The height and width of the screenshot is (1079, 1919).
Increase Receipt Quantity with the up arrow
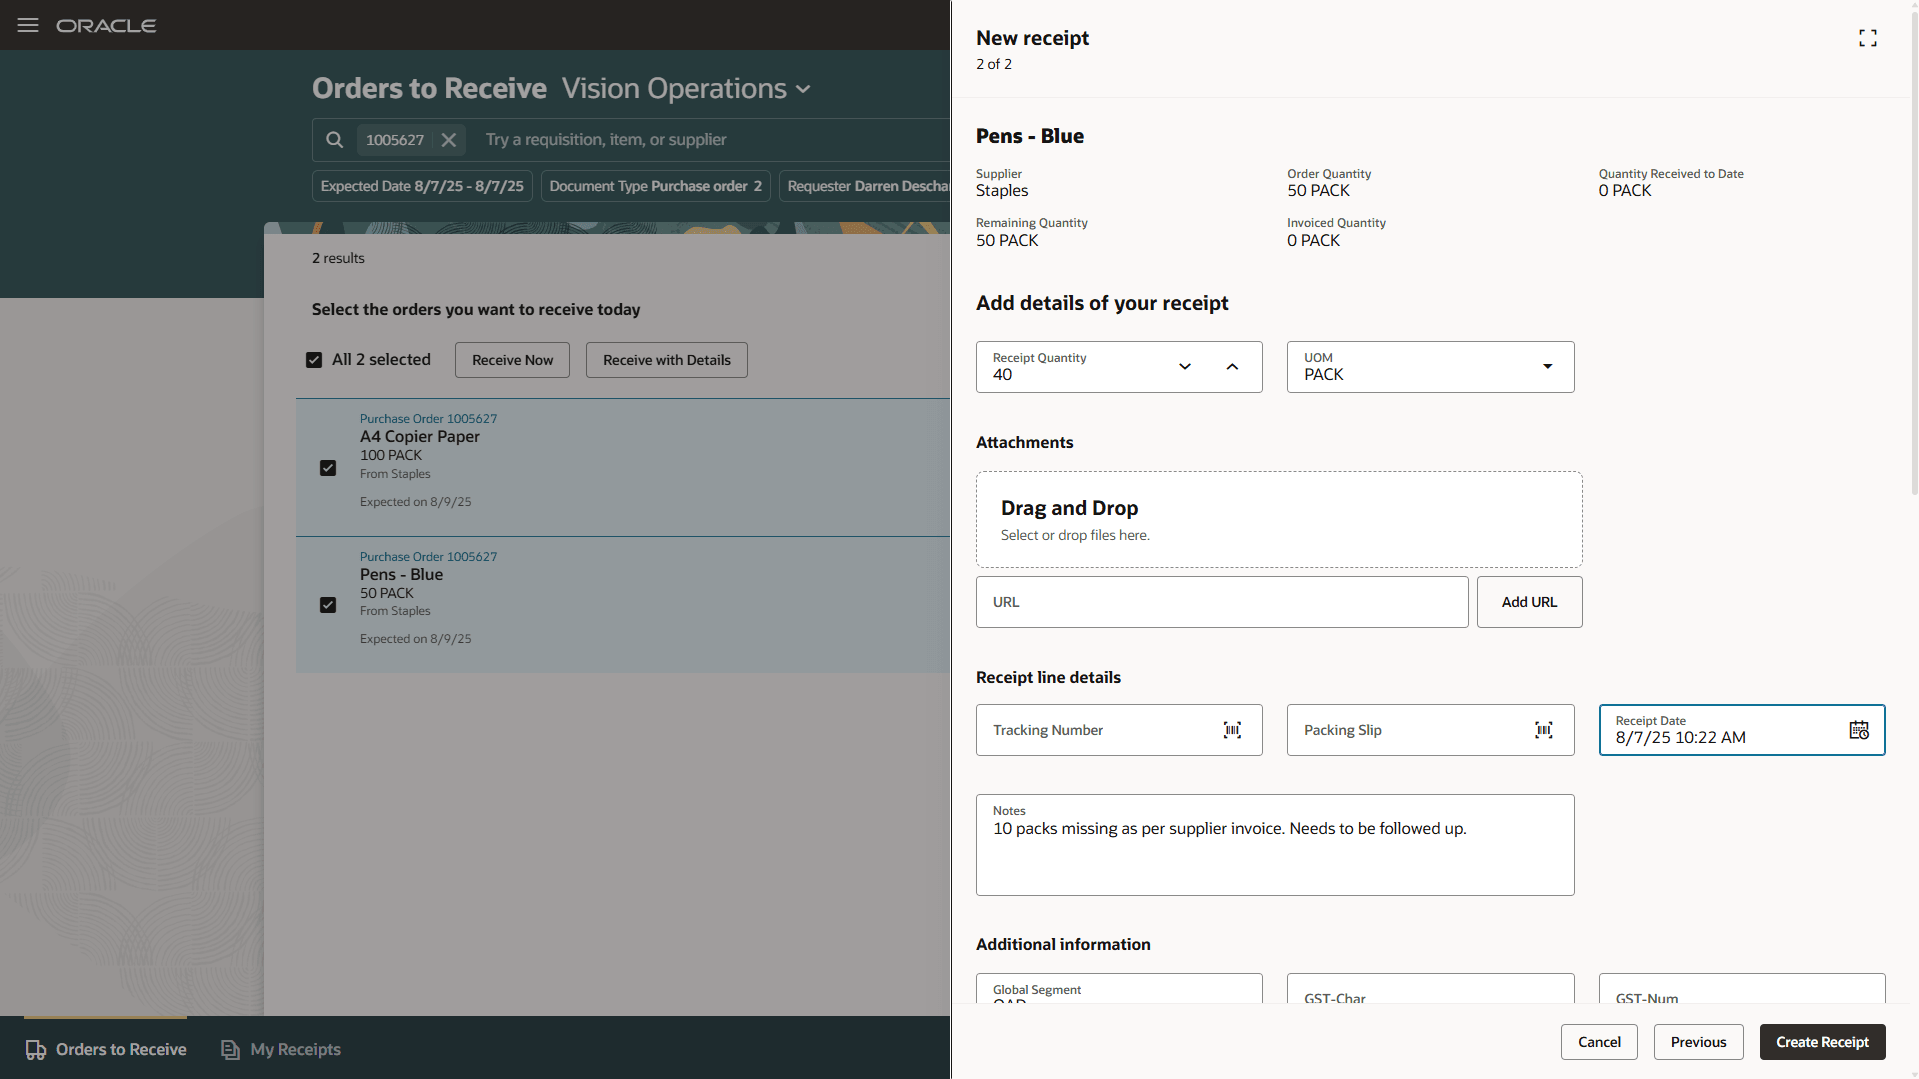pyautogui.click(x=1232, y=366)
